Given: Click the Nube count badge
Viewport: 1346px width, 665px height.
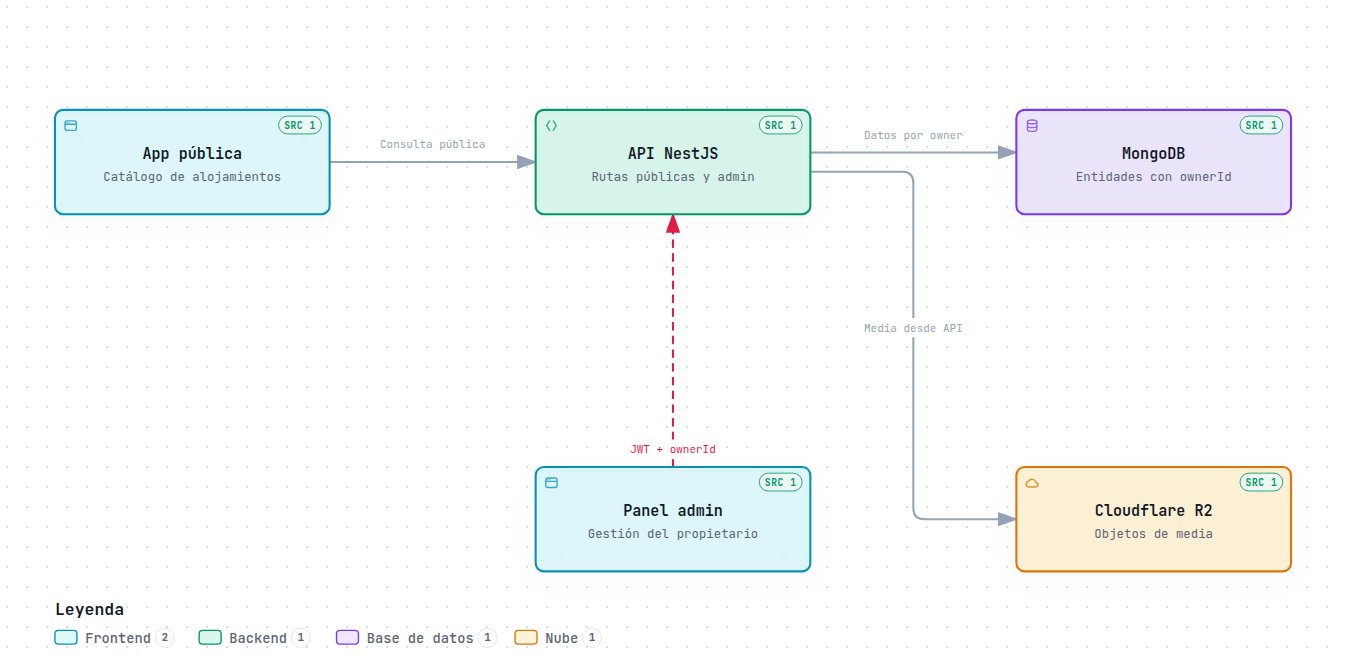Looking at the screenshot, I should pyautogui.click(x=592, y=638).
